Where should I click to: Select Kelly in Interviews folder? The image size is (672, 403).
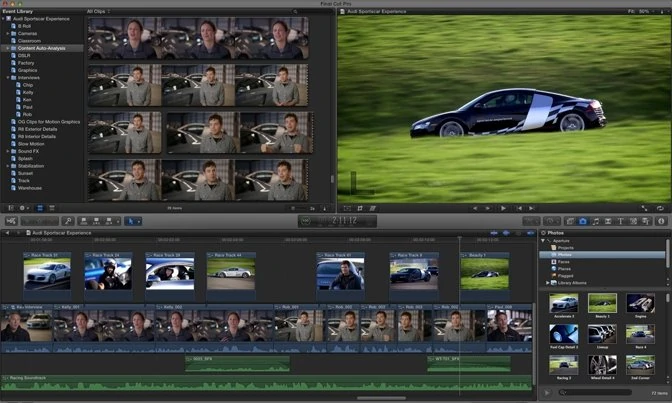28,92
